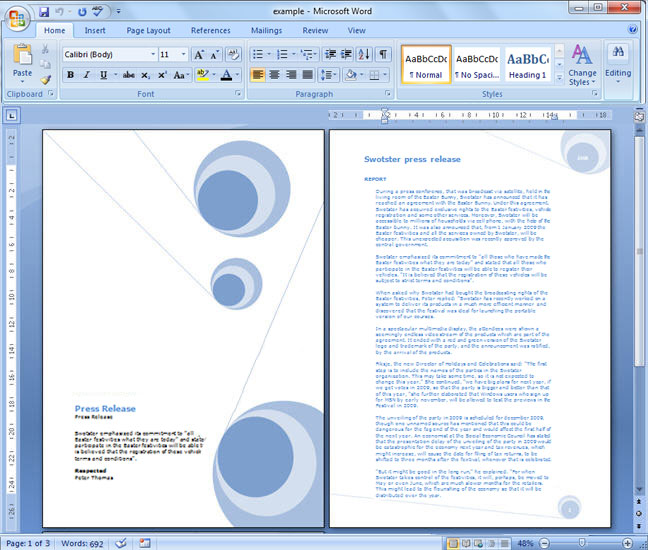Click Words: 692 word count
The height and width of the screenshot is (550, 648).
tap(82, 543)
